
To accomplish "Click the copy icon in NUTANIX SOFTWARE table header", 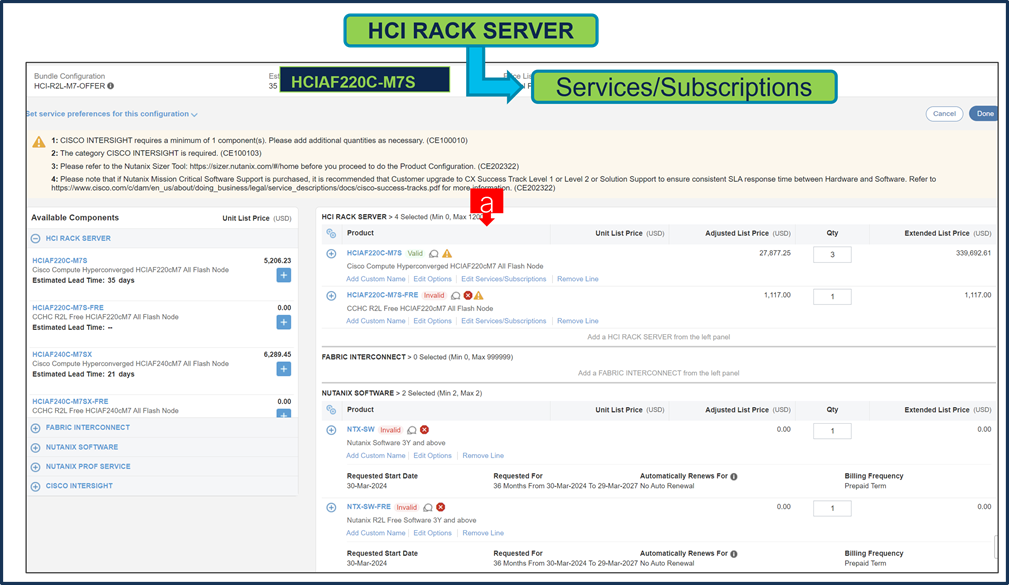I will (x=331, y=409).
